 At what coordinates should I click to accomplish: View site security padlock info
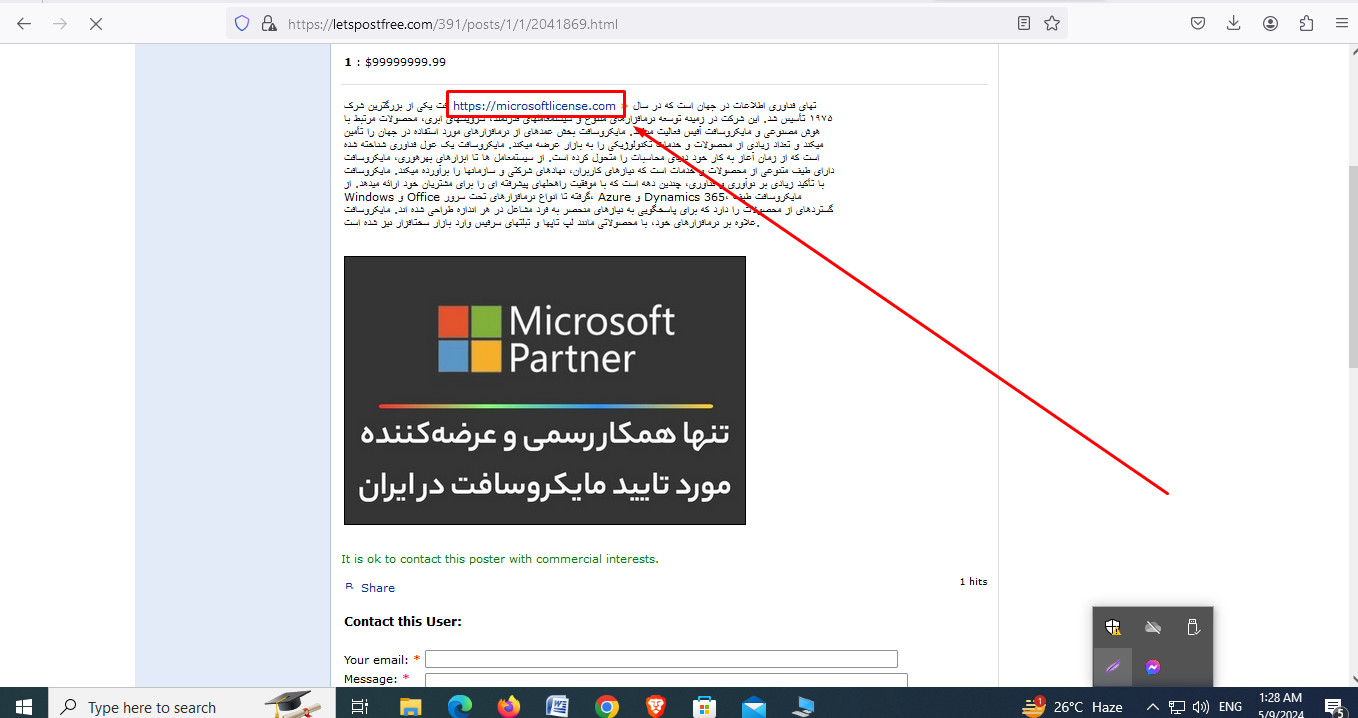pos(267,23)
